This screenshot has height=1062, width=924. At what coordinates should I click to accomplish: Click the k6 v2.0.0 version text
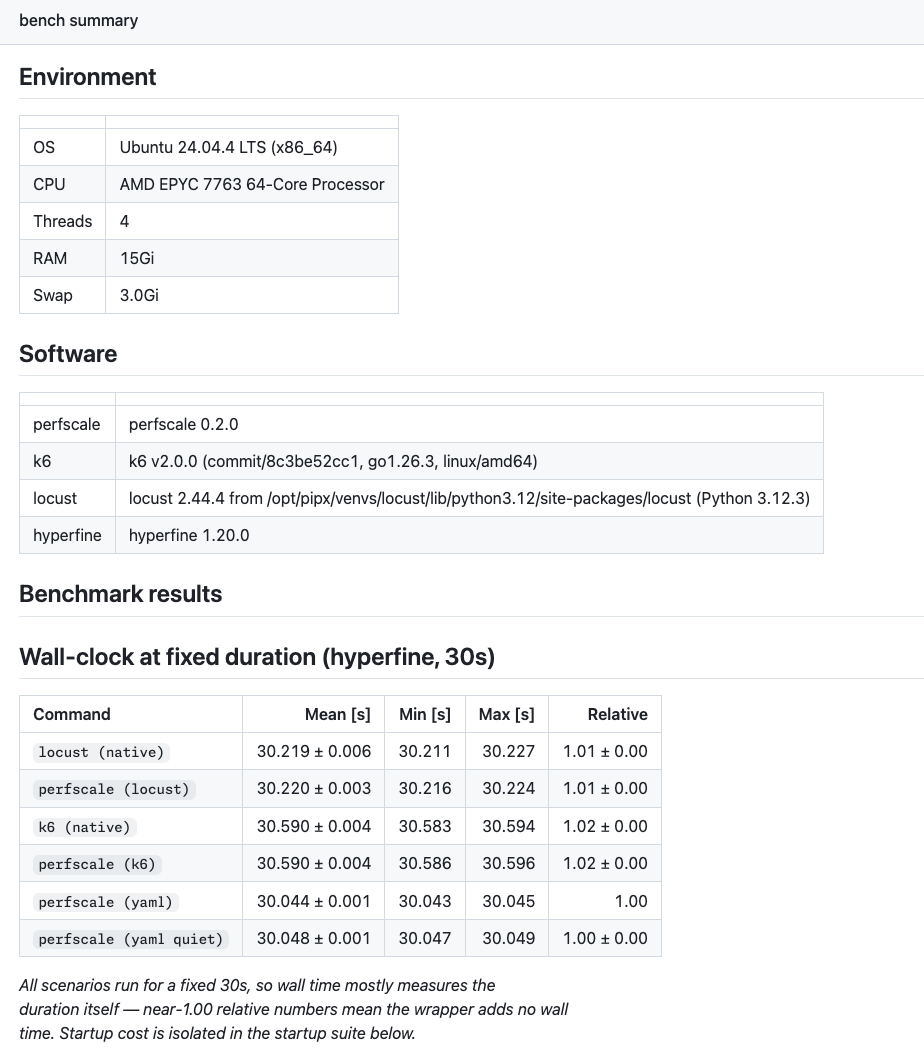[x=333, y=461]
